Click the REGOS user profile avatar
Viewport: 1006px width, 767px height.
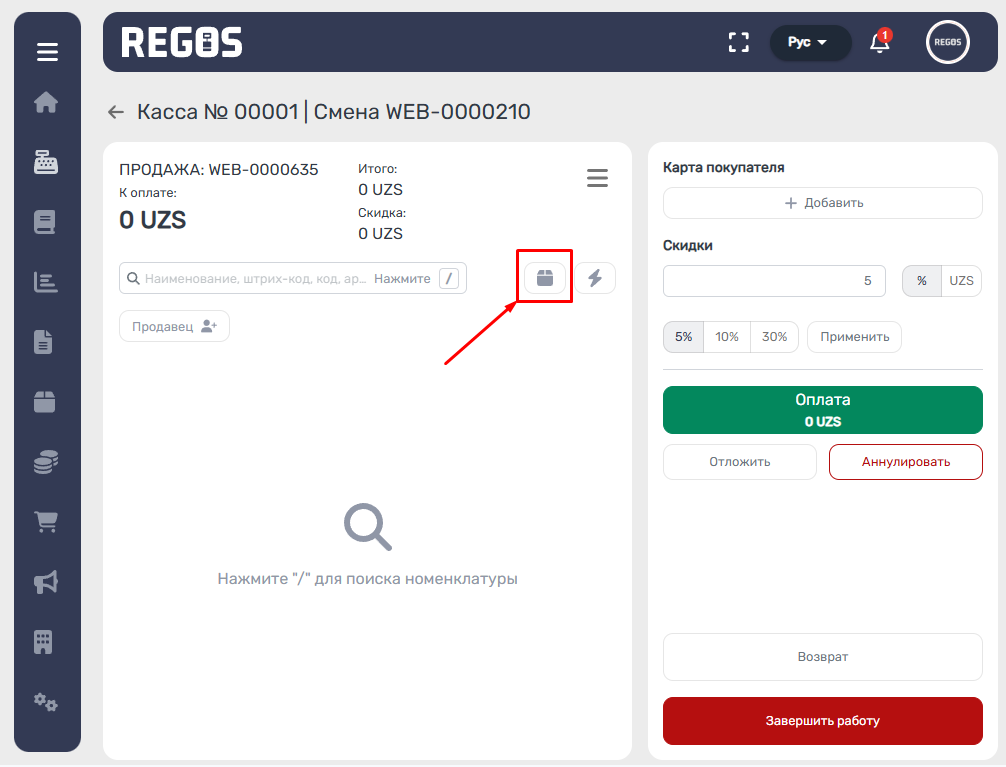click(947, 42)
